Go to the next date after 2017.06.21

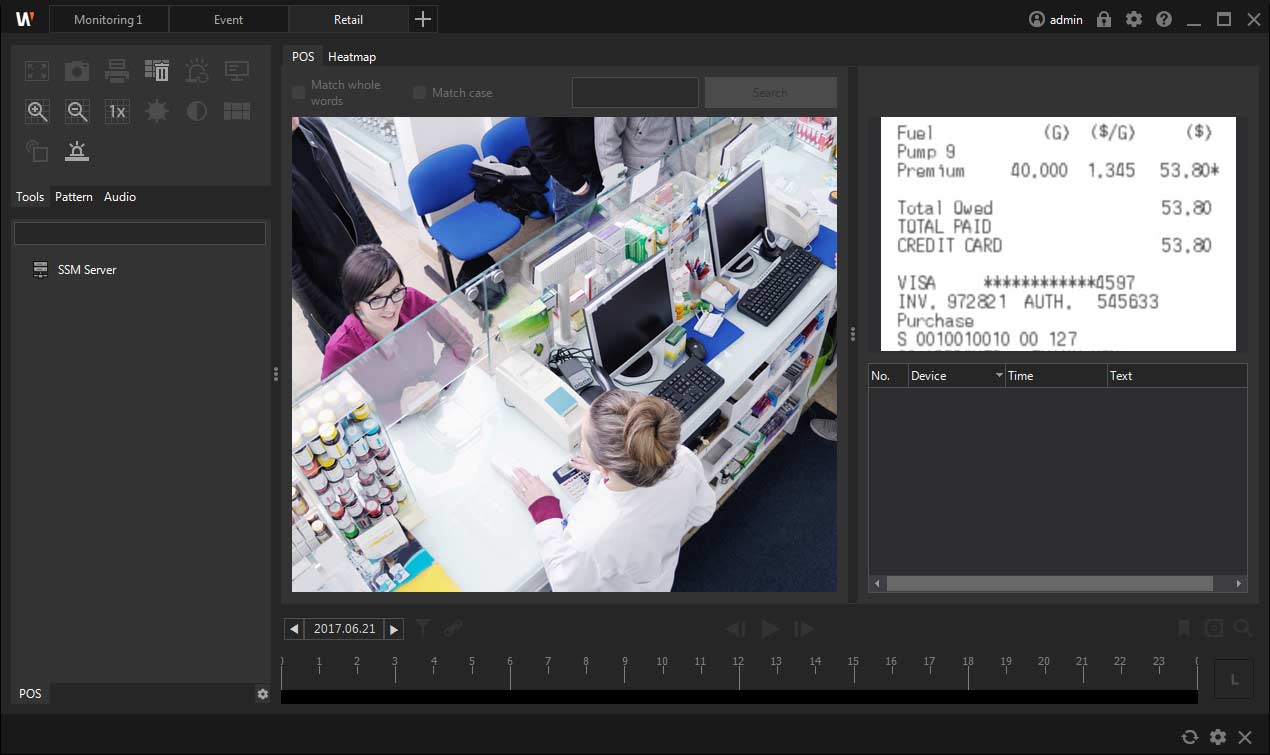(x=394, y=629)
